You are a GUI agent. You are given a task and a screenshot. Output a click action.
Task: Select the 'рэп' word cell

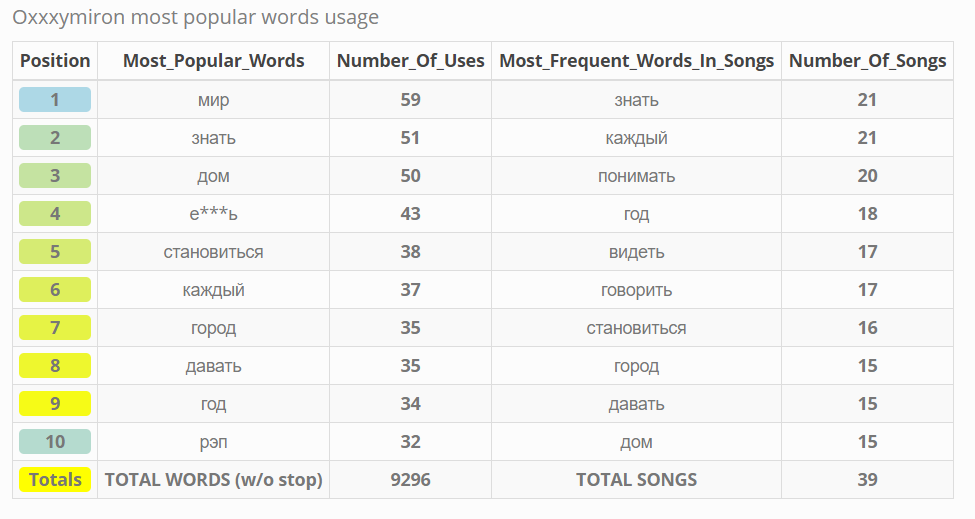coord(213,442)
